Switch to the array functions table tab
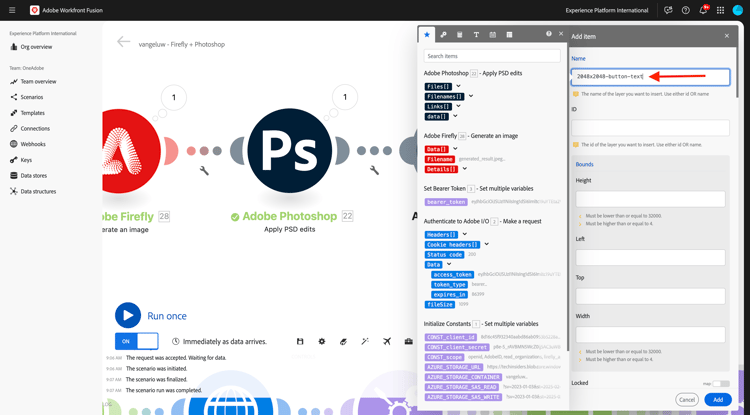Image resolution: width=750 pixels, height=415 pixels. click(509, 34)
